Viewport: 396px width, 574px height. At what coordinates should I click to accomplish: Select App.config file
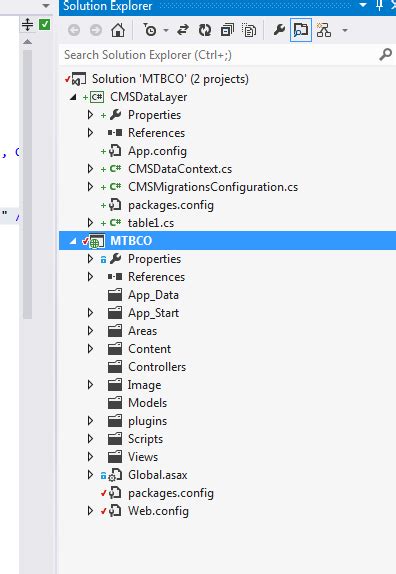tap(157, 151)
